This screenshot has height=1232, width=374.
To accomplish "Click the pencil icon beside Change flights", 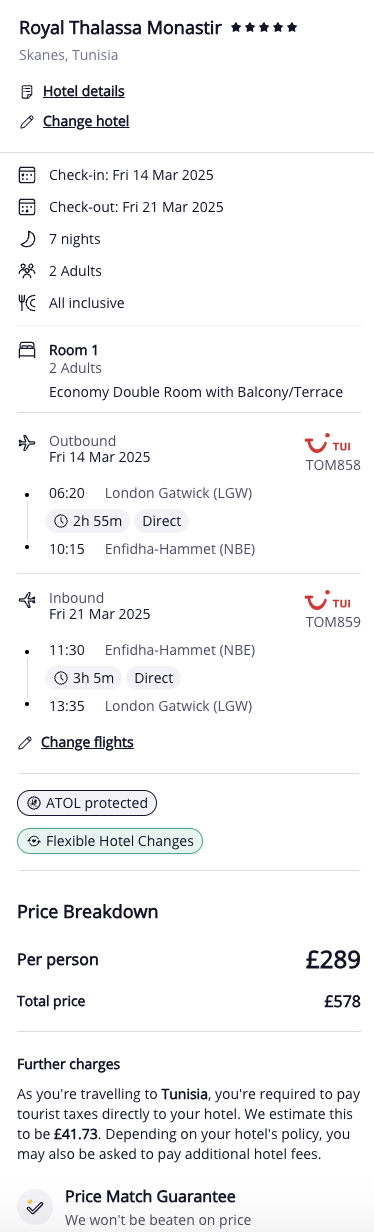I will [26, 743].
